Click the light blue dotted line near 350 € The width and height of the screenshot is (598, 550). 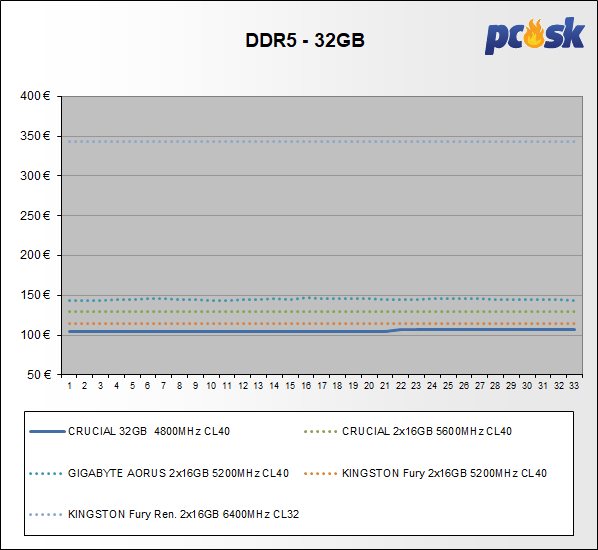coord(322,142)
